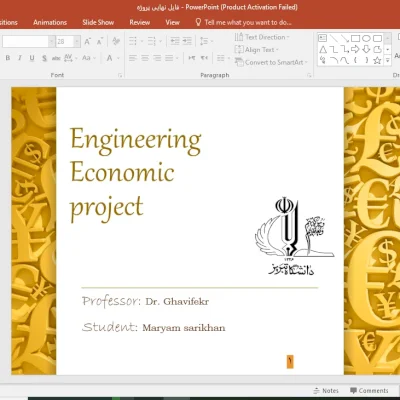
Task: Toggle Italic formatting
Action: coord(20,58)
